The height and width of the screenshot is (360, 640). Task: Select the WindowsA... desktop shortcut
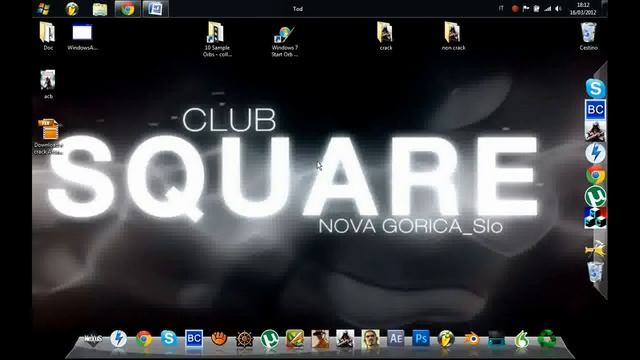(x=82, y=37)
